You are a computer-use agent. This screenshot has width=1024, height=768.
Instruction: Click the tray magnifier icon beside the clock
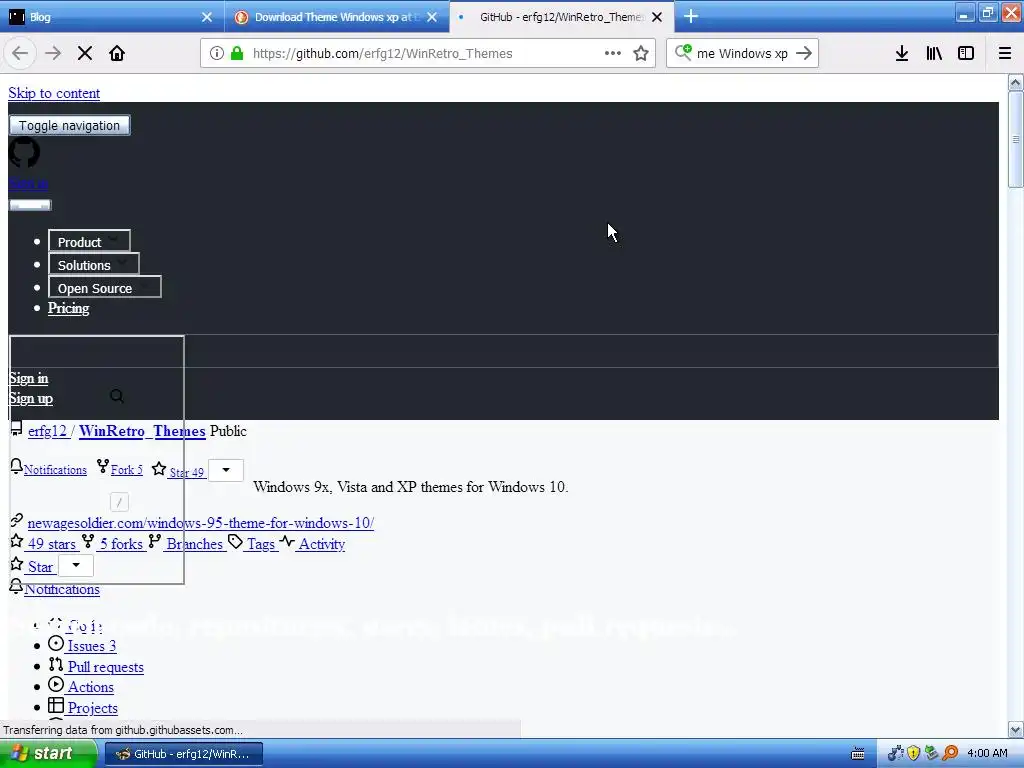click(950, 753)
